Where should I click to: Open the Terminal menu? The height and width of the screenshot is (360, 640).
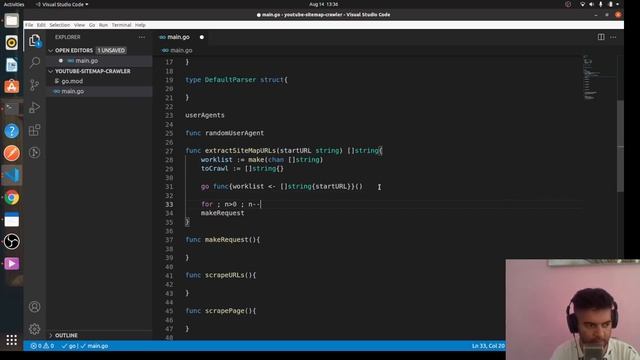121,25
